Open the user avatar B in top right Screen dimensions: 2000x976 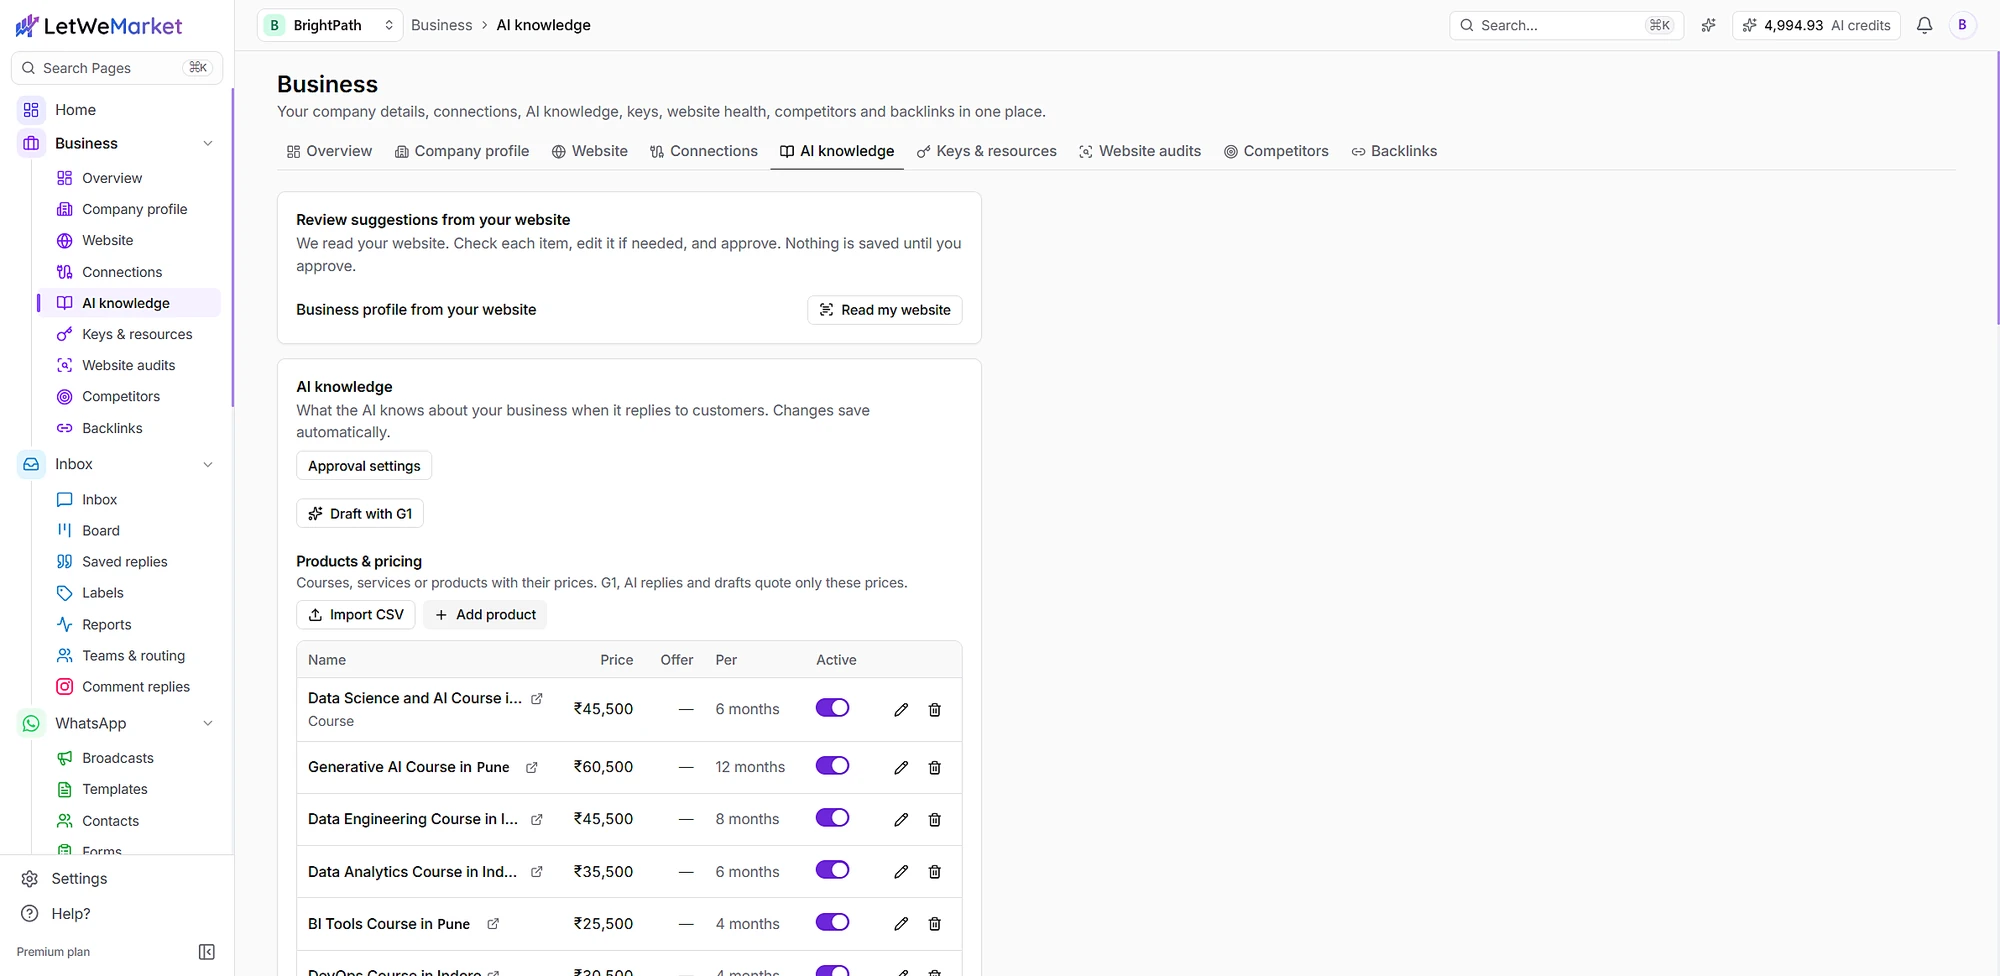(1962, 25)
